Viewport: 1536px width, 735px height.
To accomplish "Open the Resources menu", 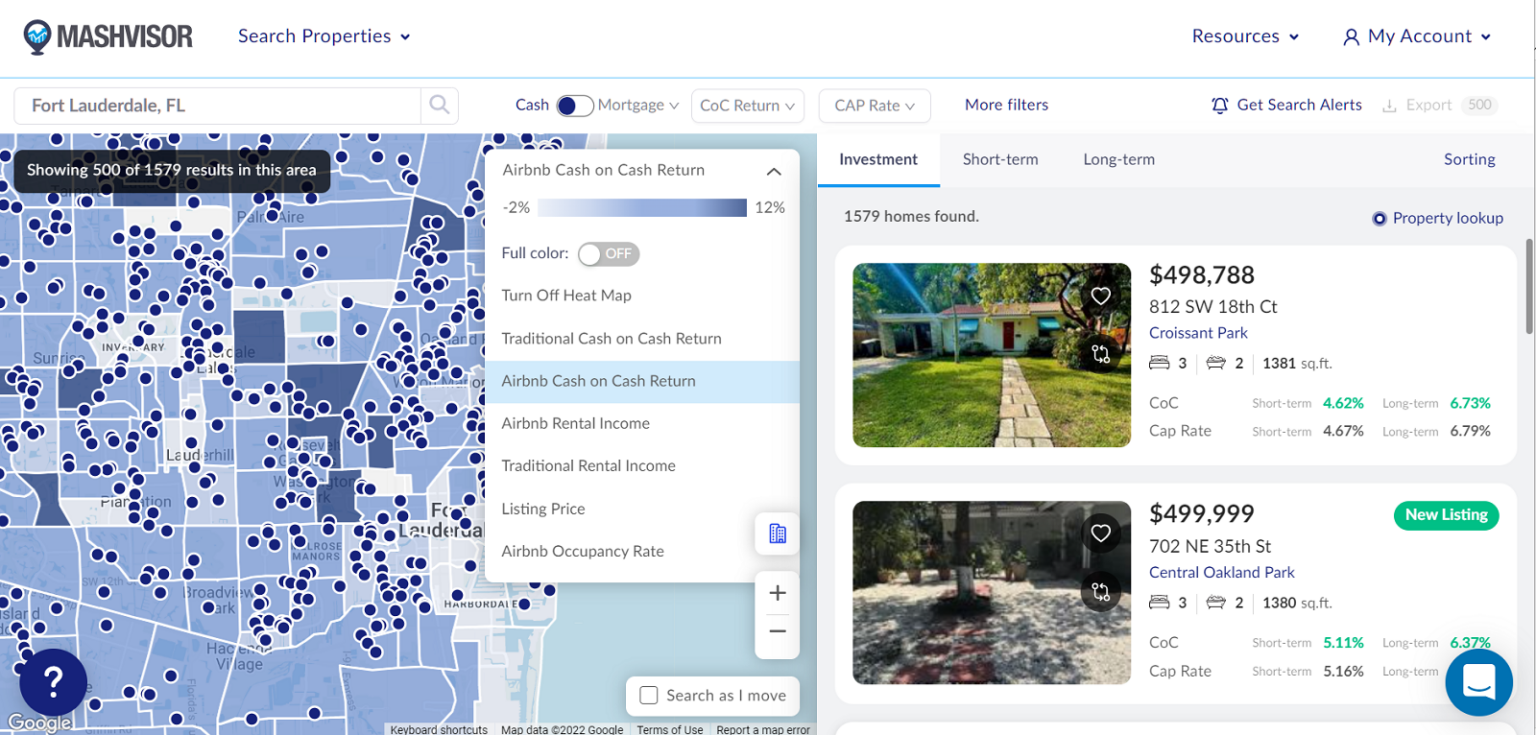I will tap(1243, 36).
